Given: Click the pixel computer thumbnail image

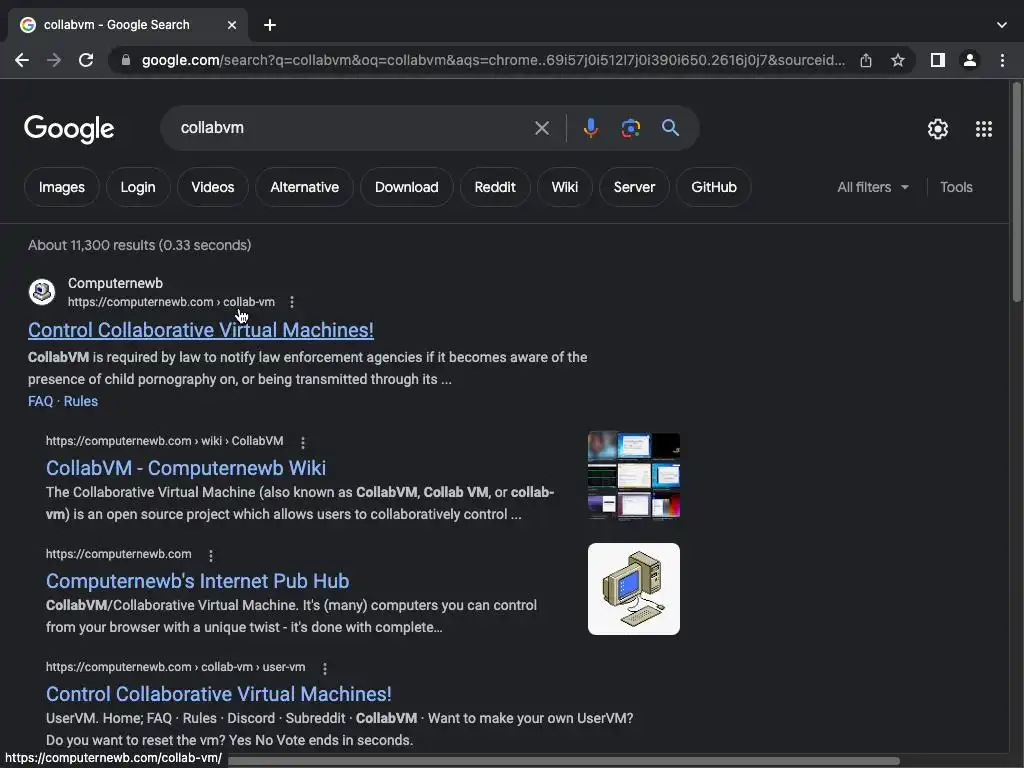Looking at the screenshot, I should [x=633, y=588].
